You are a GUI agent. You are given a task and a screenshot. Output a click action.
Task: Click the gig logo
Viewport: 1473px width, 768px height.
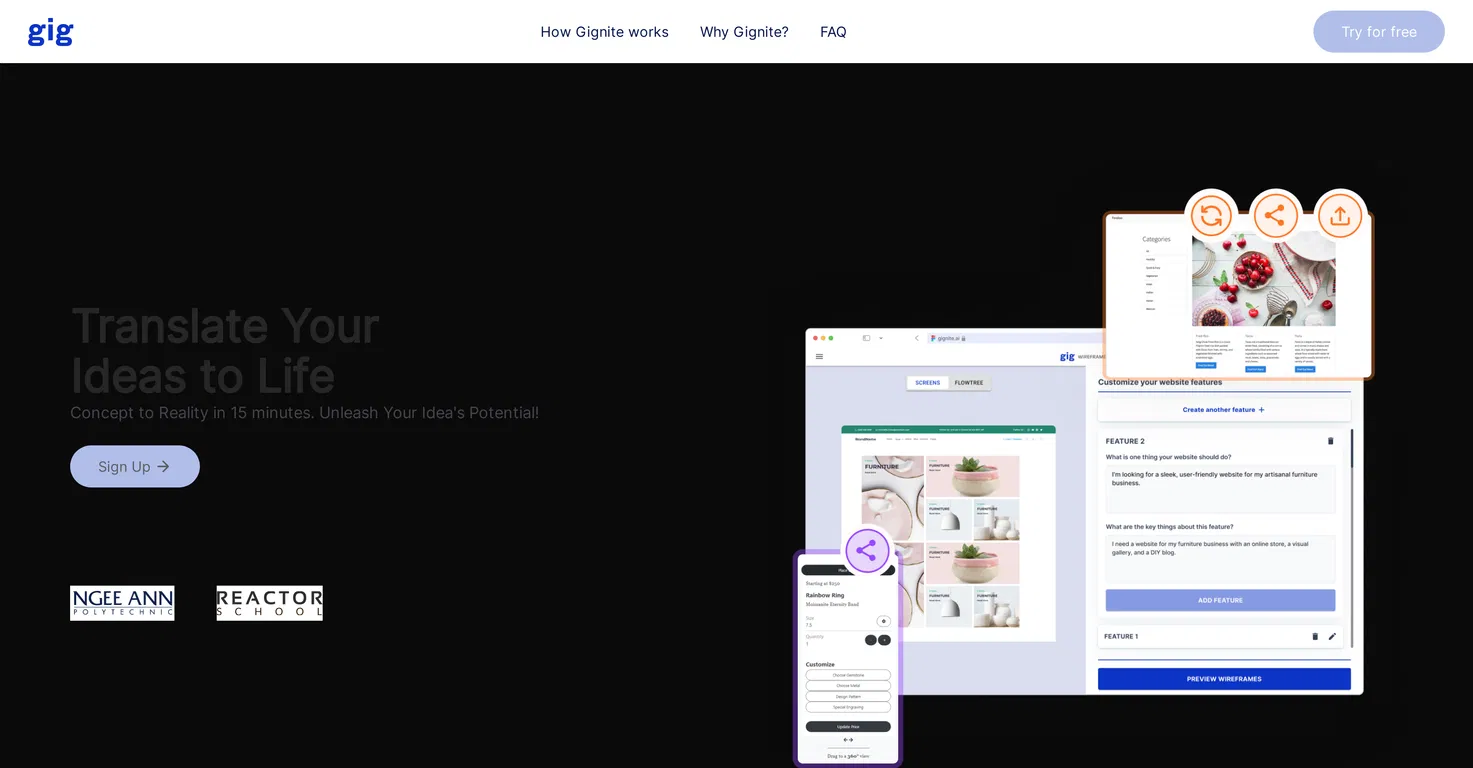pyautogui.click(x=51, y=32)
